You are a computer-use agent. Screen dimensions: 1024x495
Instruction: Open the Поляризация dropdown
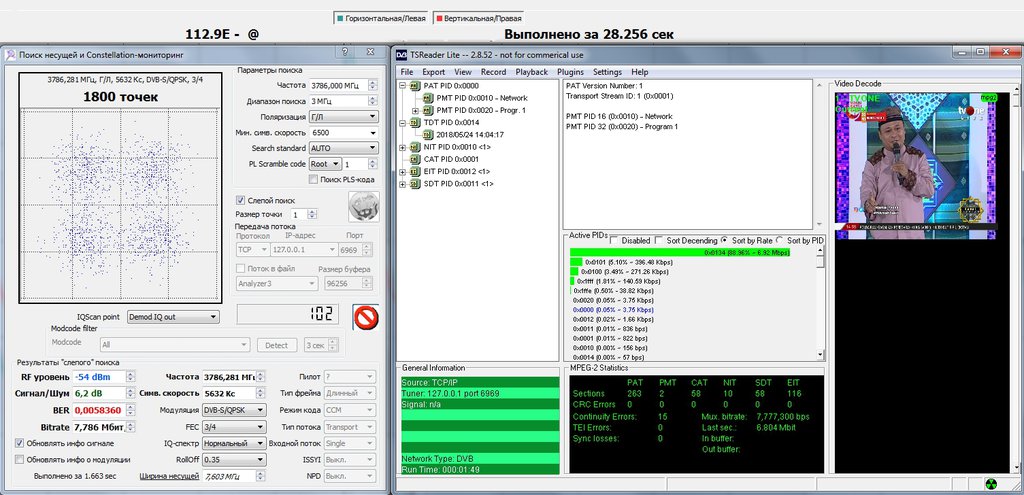pos(343,117)
